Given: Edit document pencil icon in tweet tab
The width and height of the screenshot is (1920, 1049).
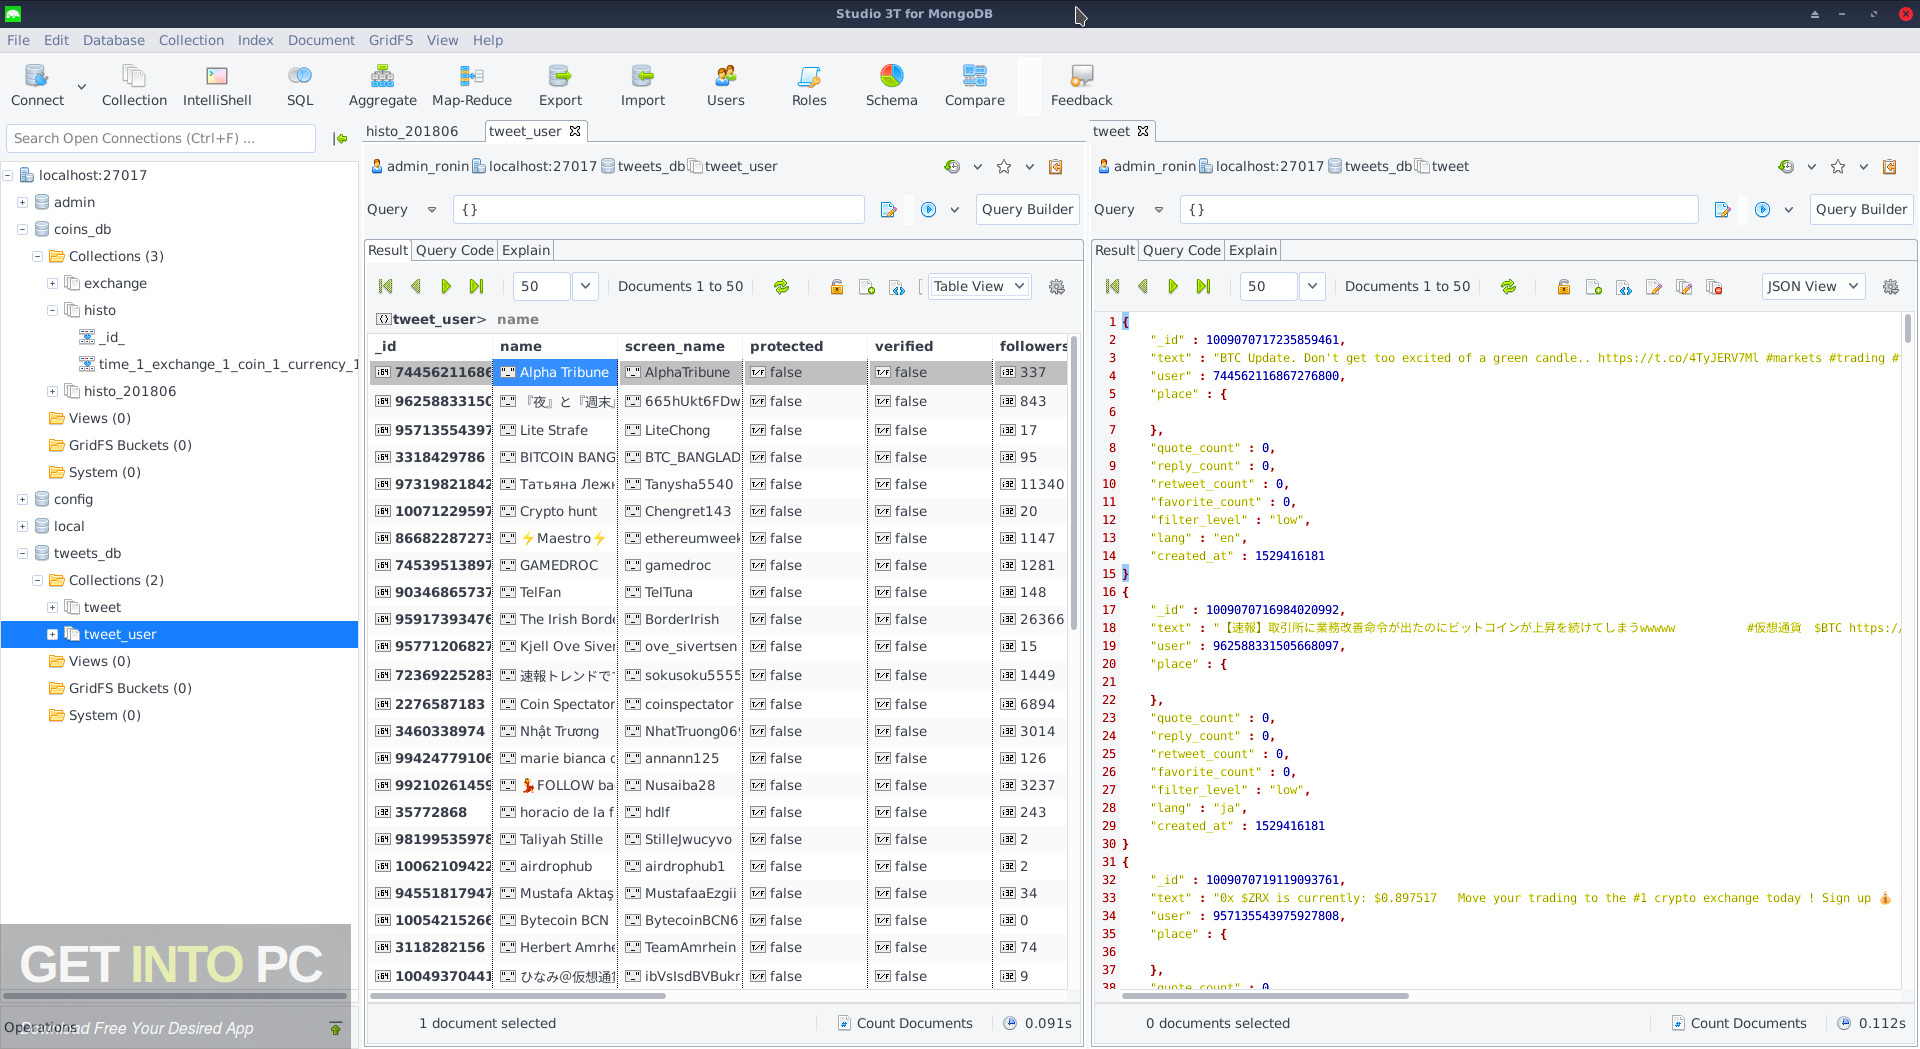Looking at the screenshot, I should click(1654, 287).
